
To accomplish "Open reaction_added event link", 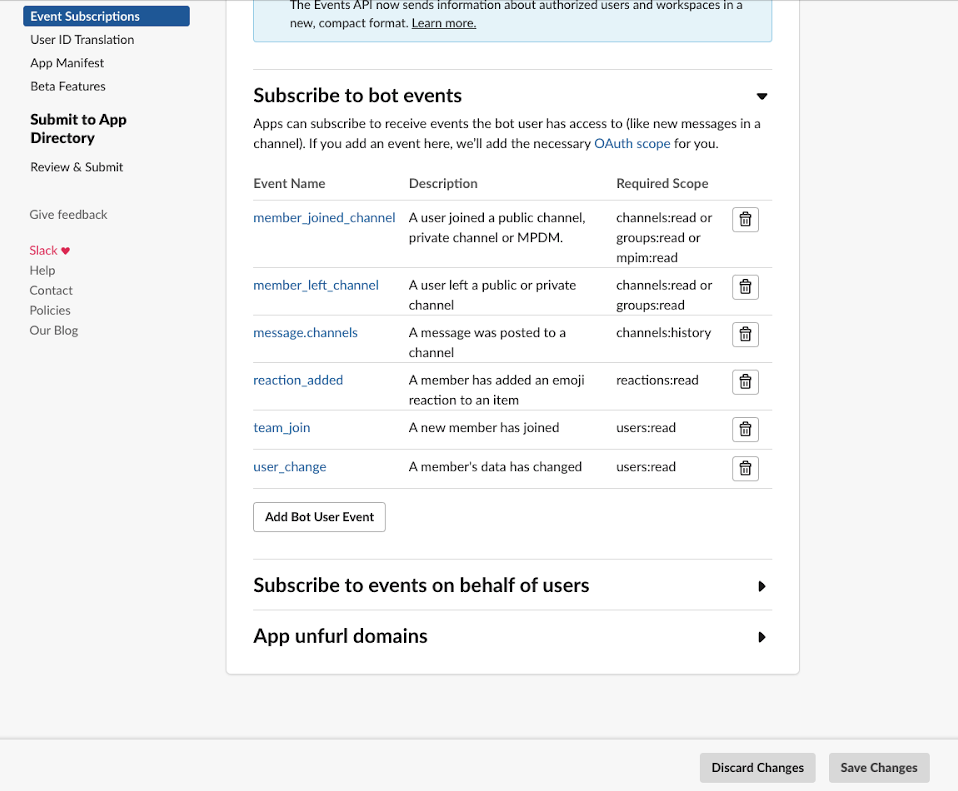I will [x=298, y=381].
